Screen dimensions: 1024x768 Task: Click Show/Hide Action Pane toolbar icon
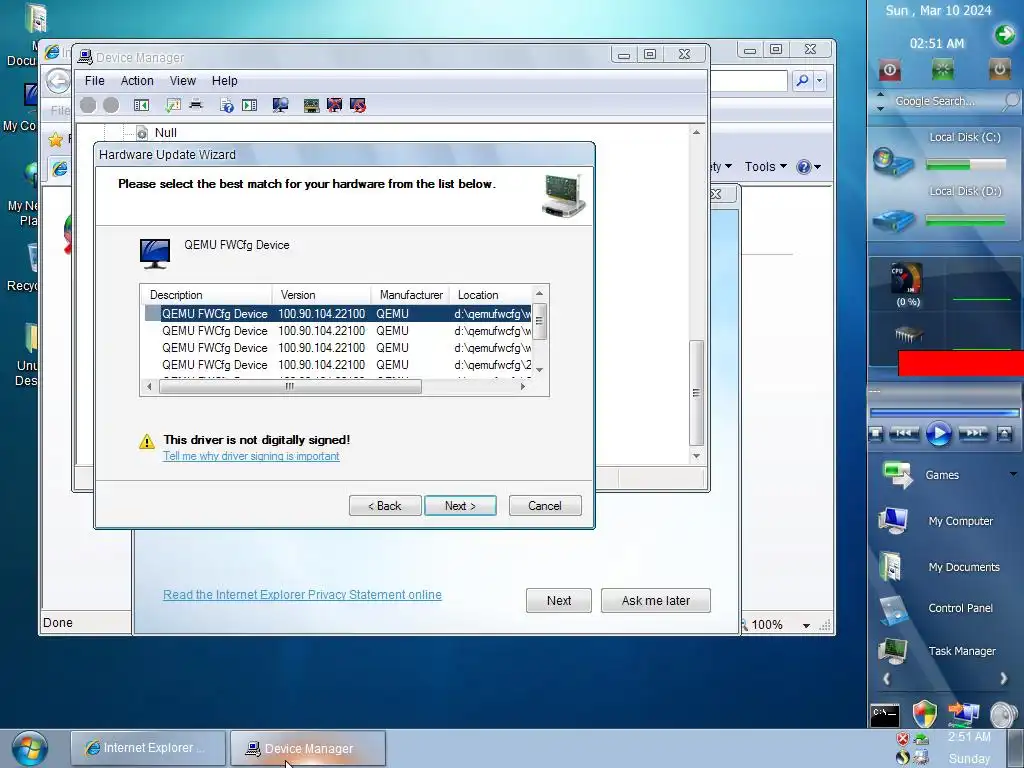coord(249,105)
